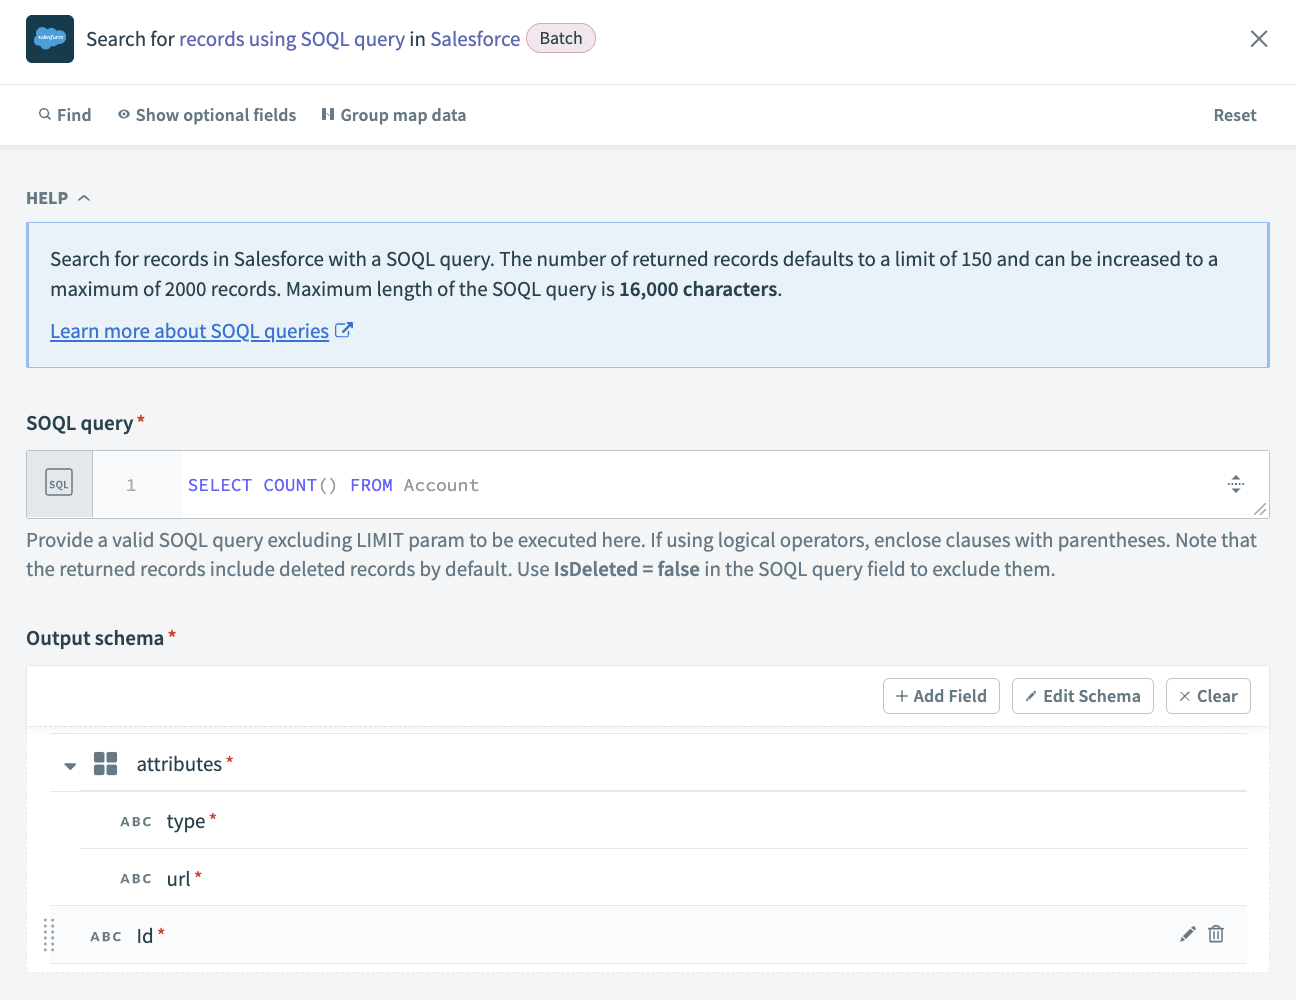Viewport: 1296px width, 1000px height.
Task: Open Find using the magnifier icon
Action: 47,114
